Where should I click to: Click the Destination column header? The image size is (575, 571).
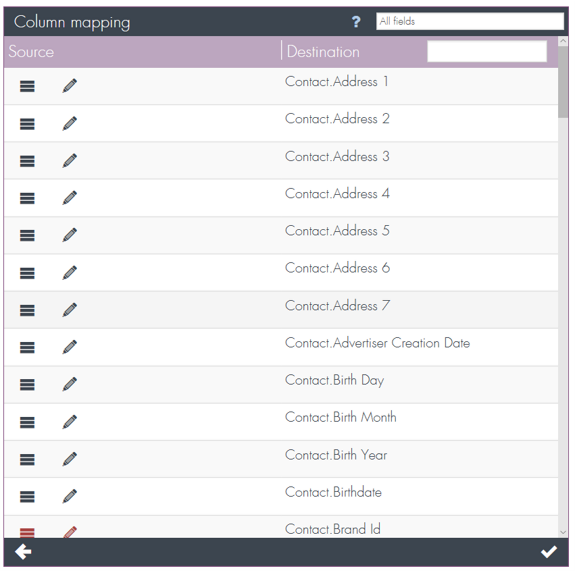pyautogui.click(x=323, y=52)
